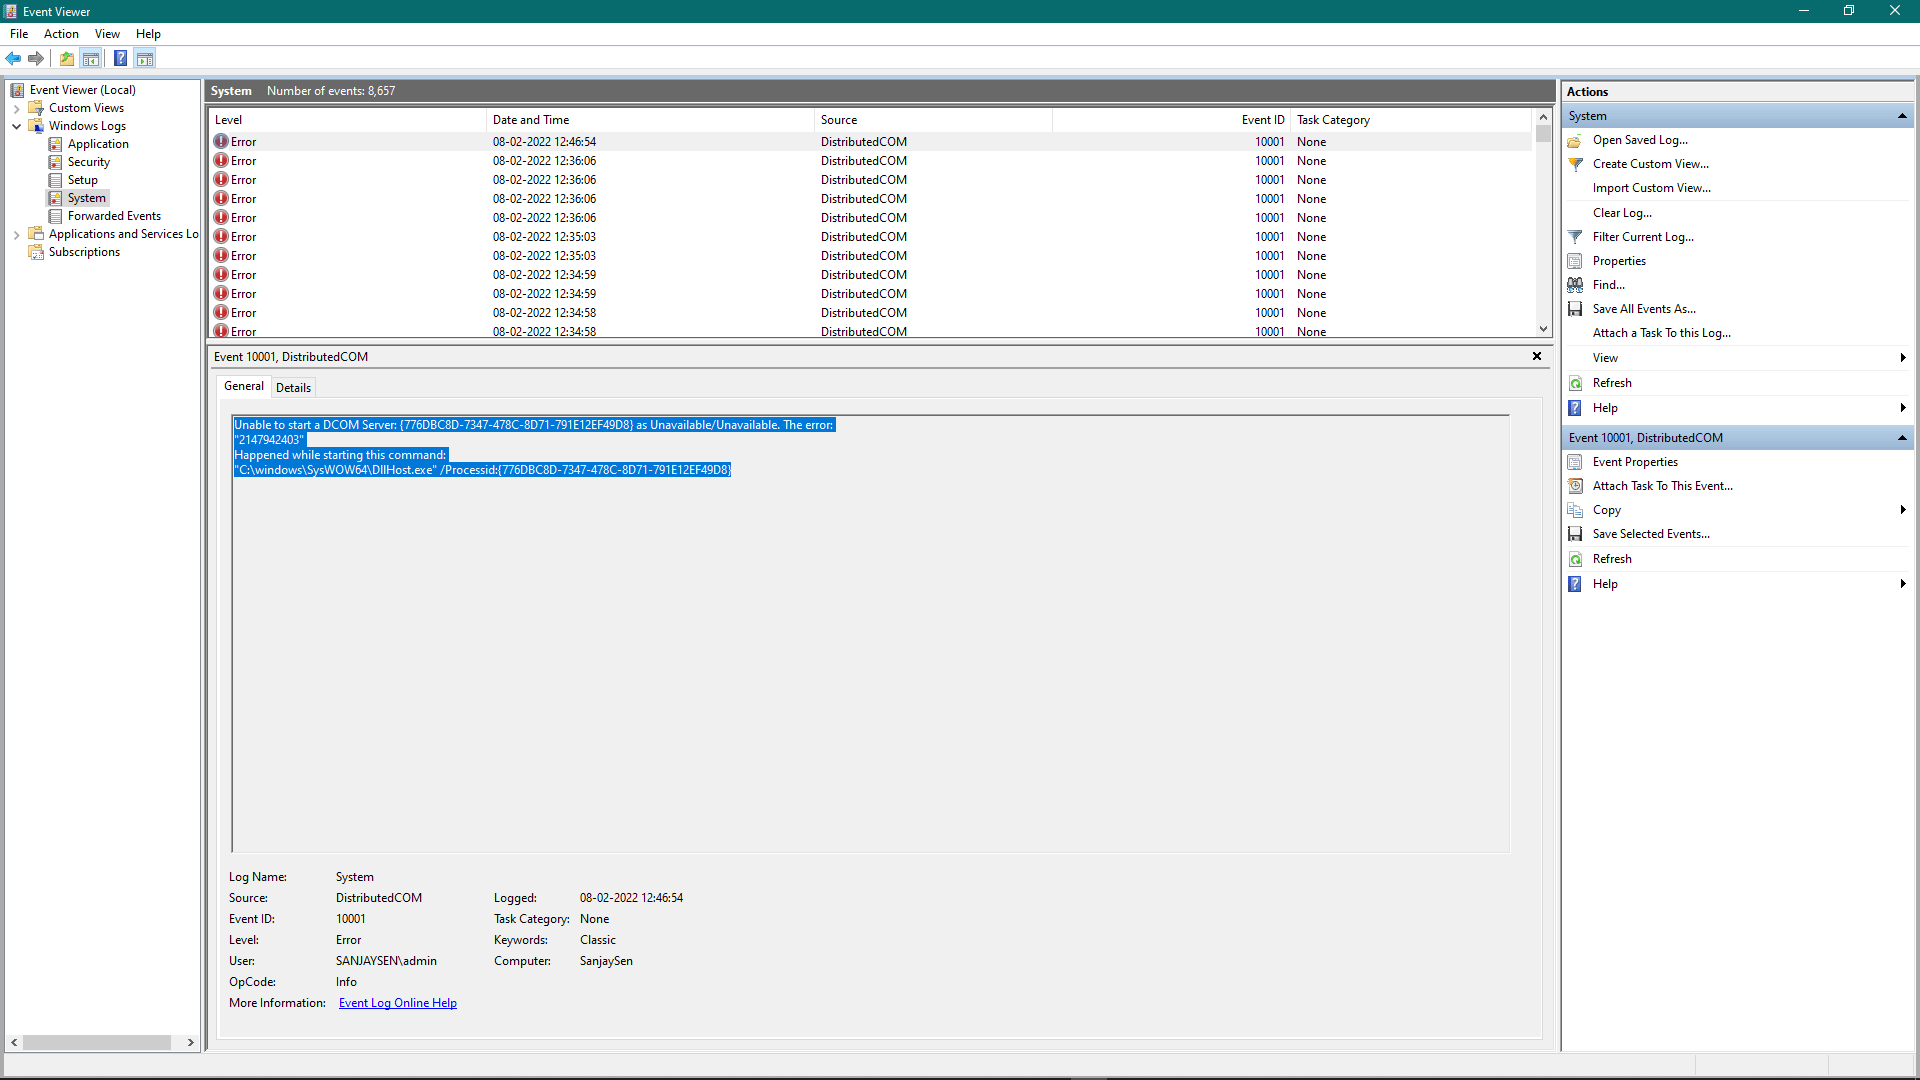
Task: Click the Forwarded Events icon in tree
Action: [x=56, y=216]
